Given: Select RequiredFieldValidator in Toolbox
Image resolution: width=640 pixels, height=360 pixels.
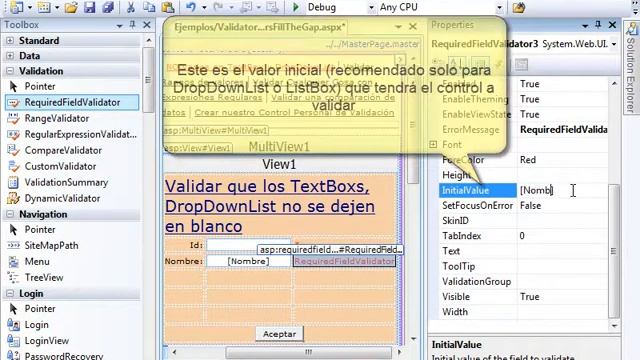Looking at the screenshot, I should coord(72,102).
